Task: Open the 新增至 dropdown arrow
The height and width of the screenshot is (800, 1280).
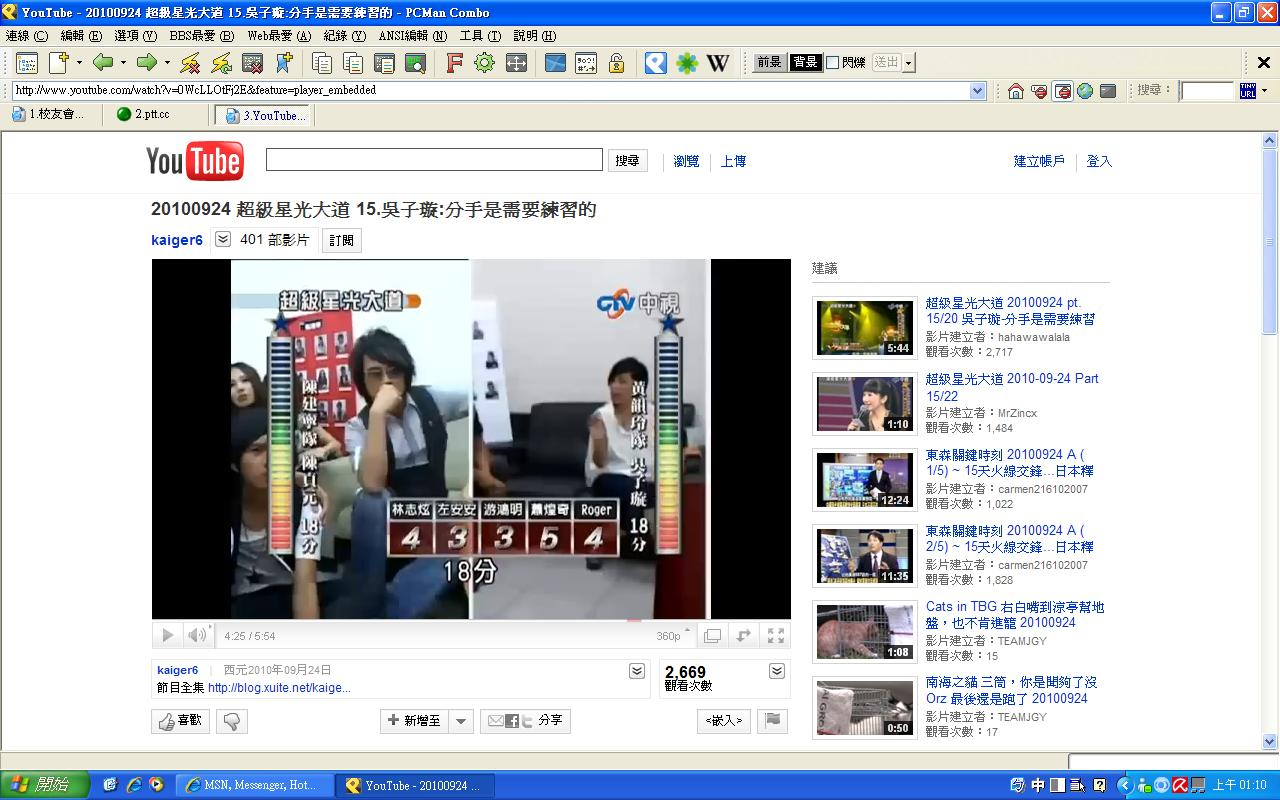Action: click(461, 720)
